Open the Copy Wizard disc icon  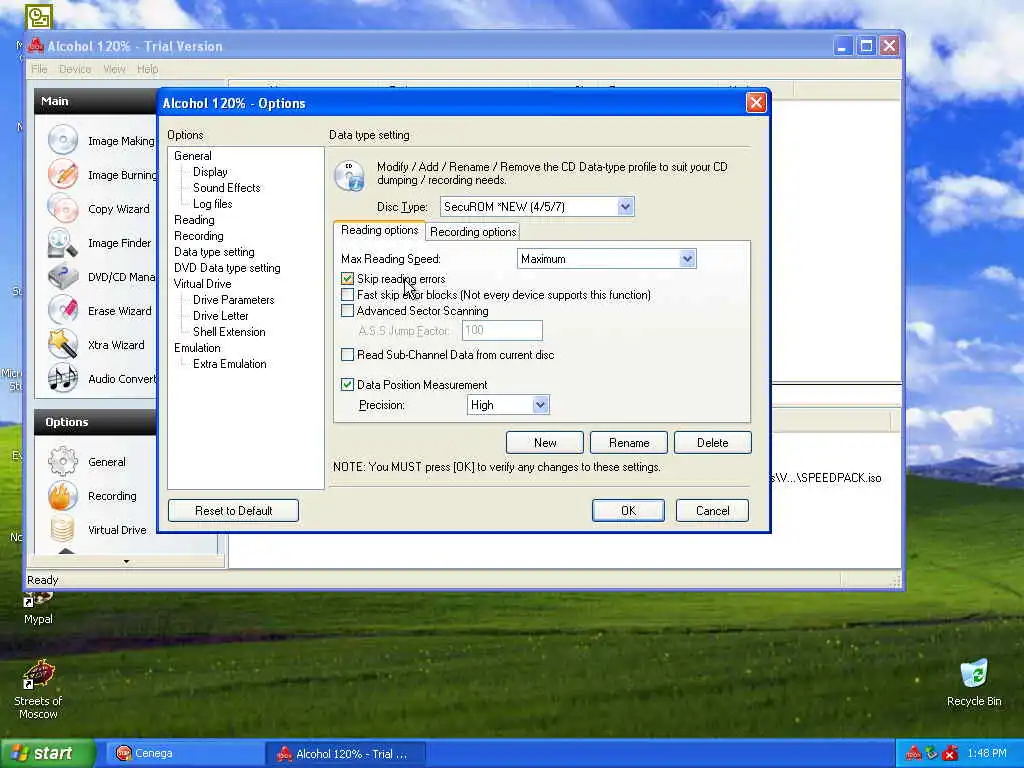(x=63, y=208)
